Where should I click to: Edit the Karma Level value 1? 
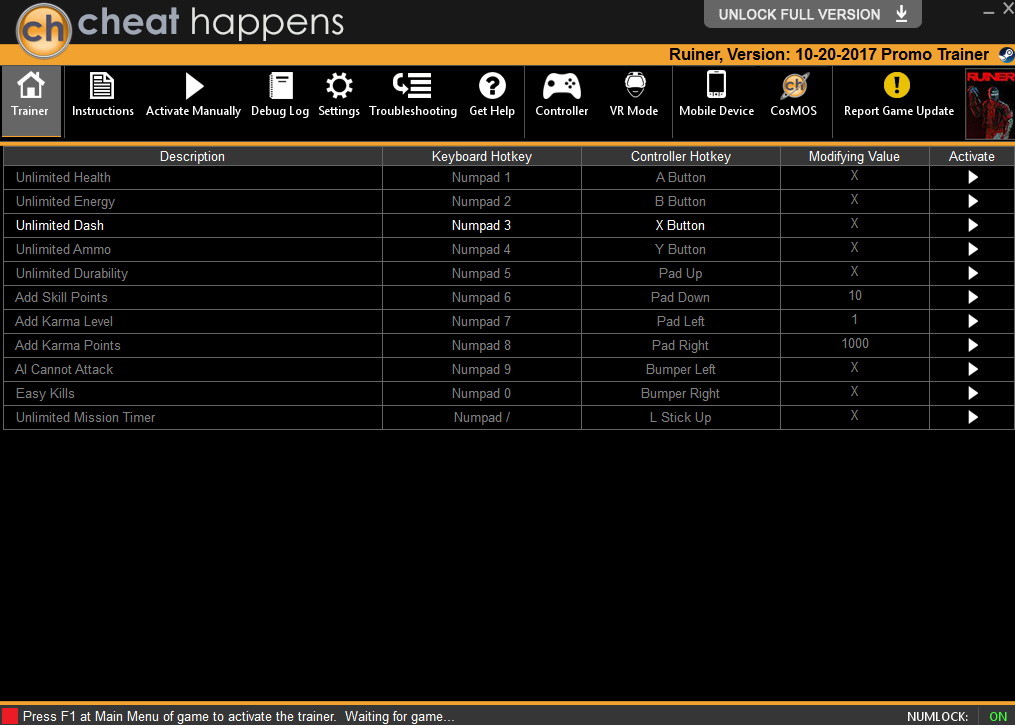point(854,320)
